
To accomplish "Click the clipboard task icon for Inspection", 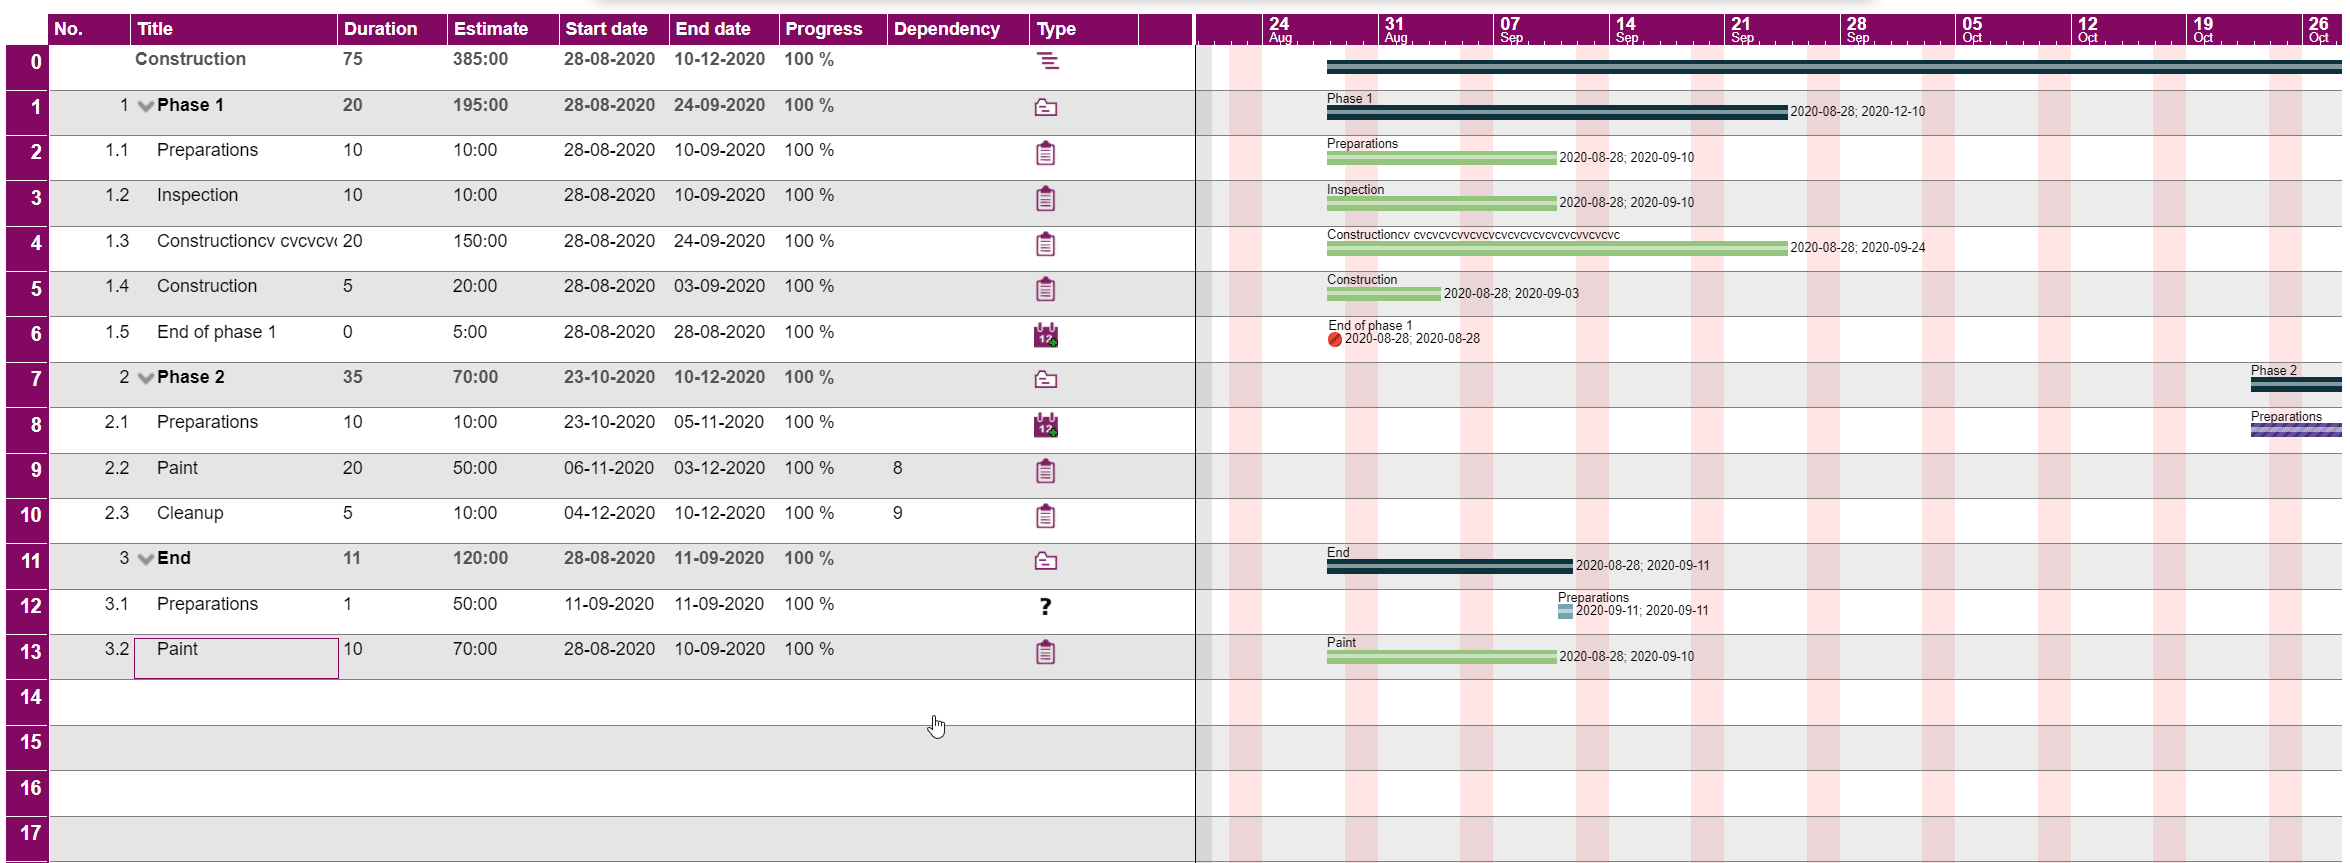I will pyautogui.click(x=1045, y=199).
